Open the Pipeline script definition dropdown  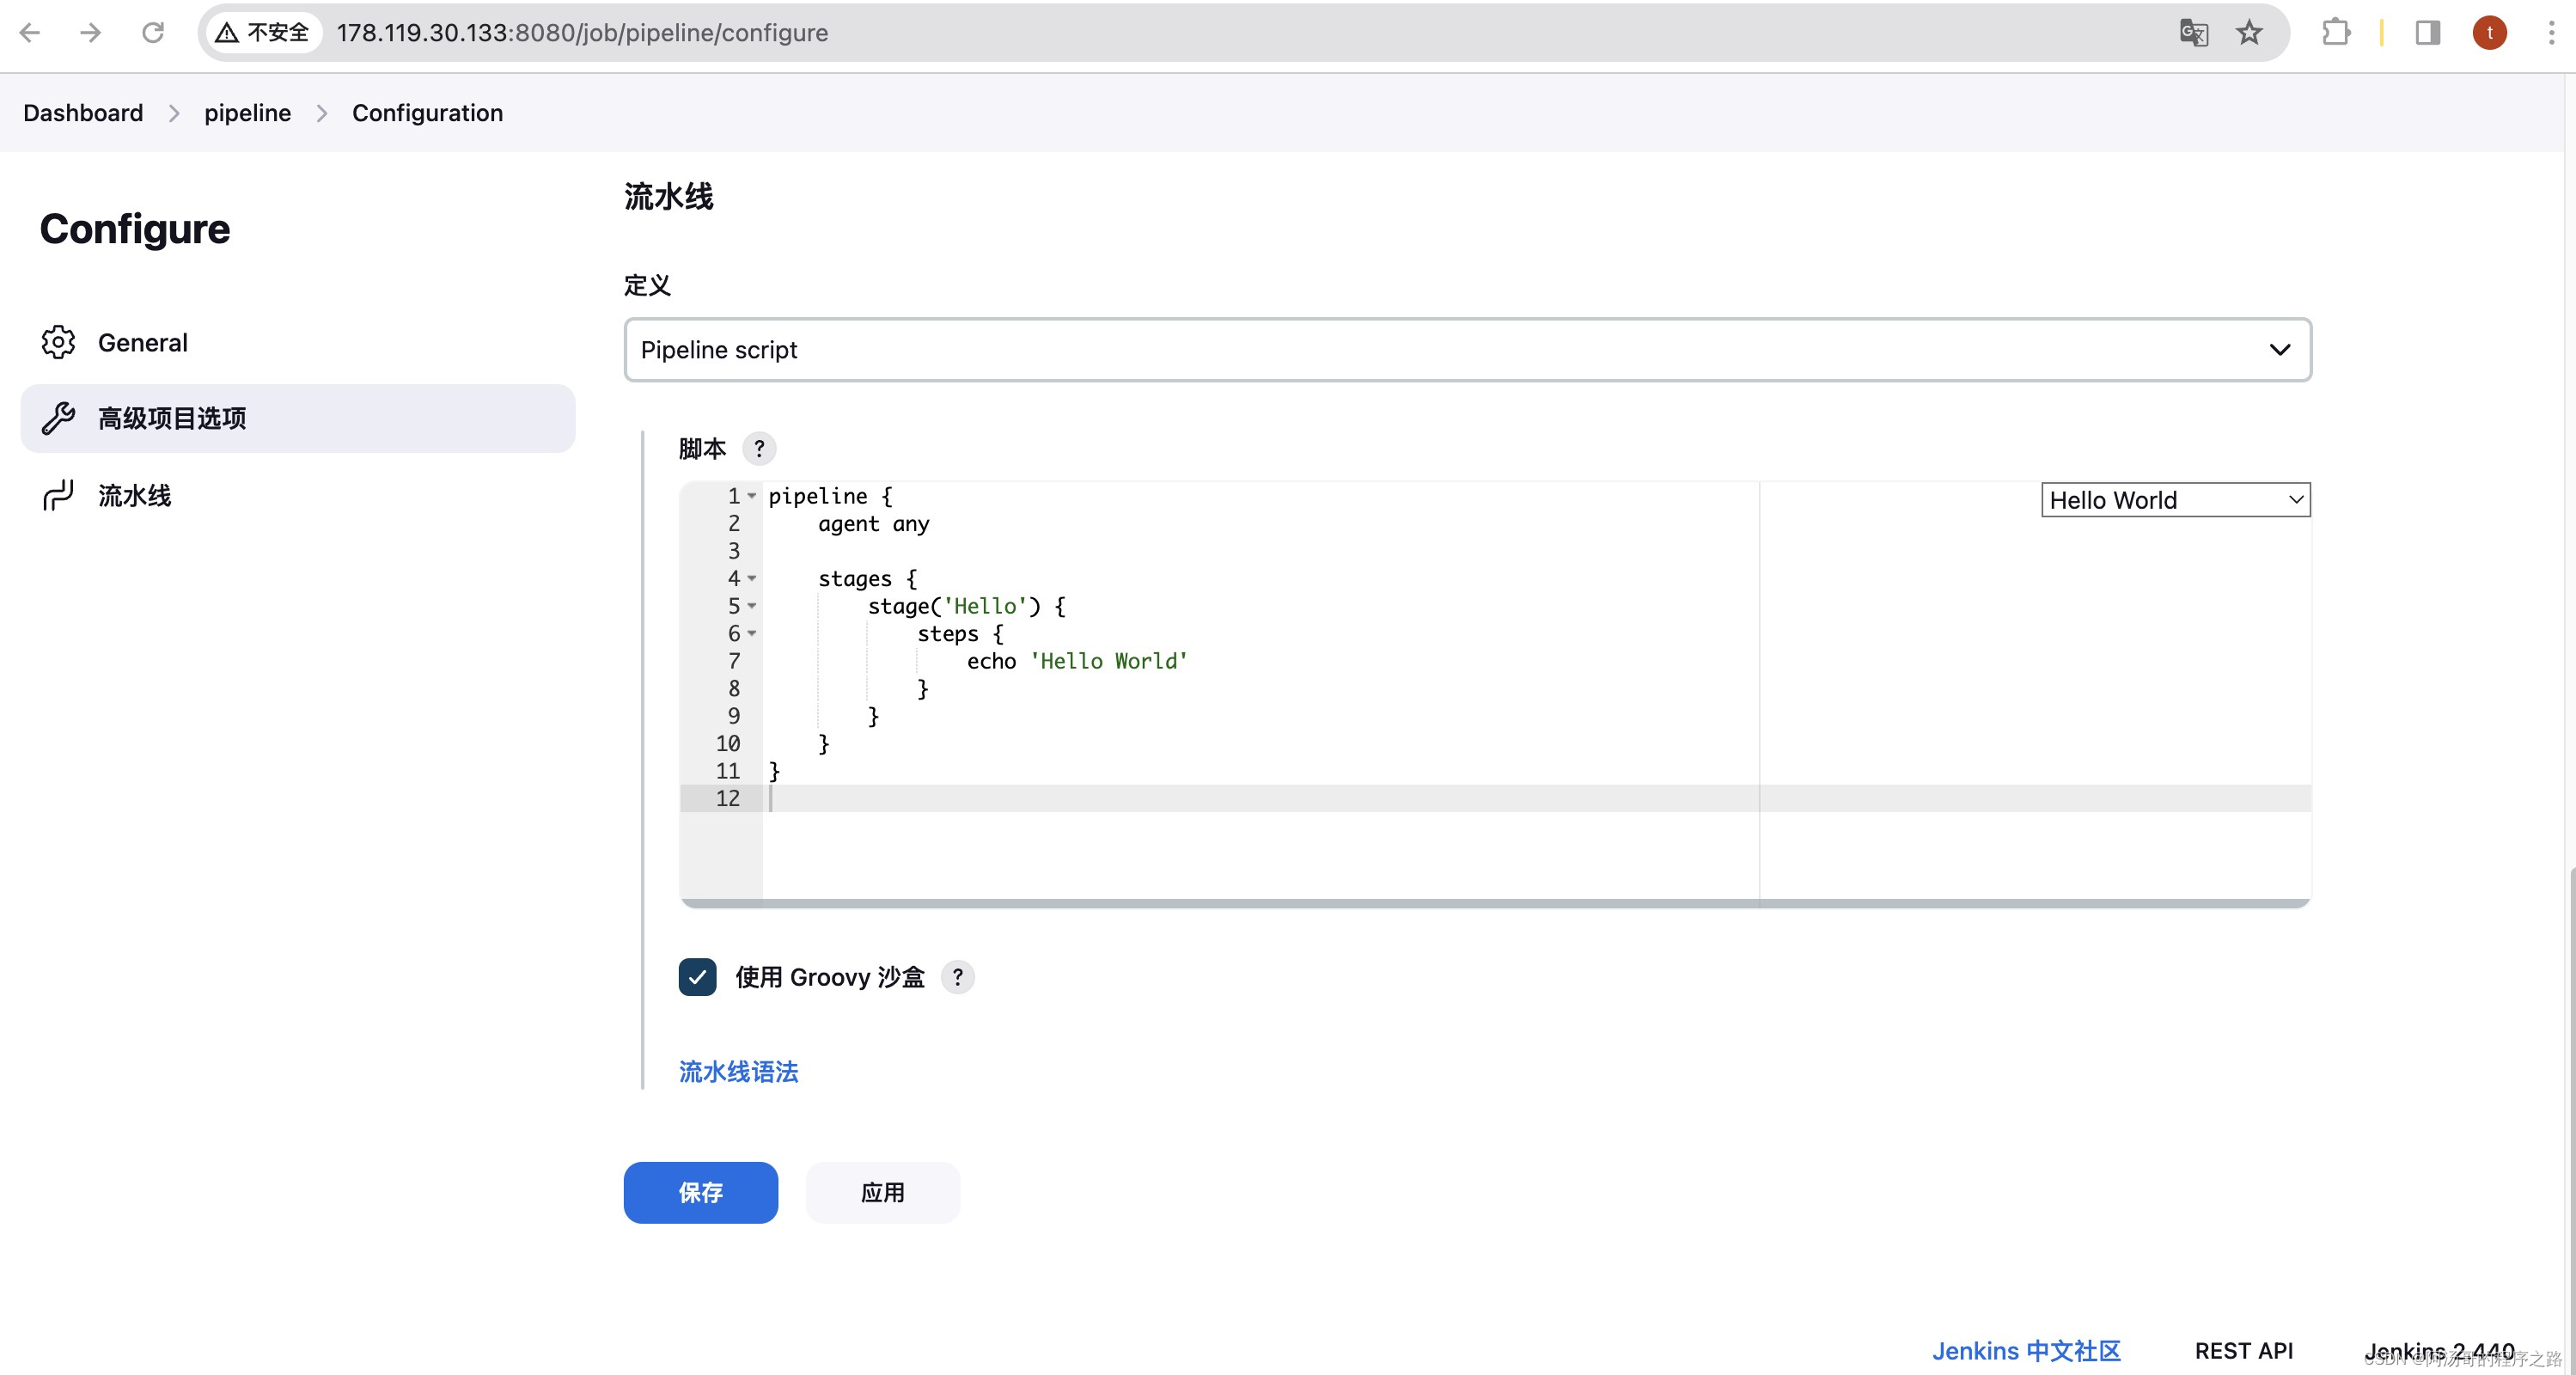click(1467, 350)
